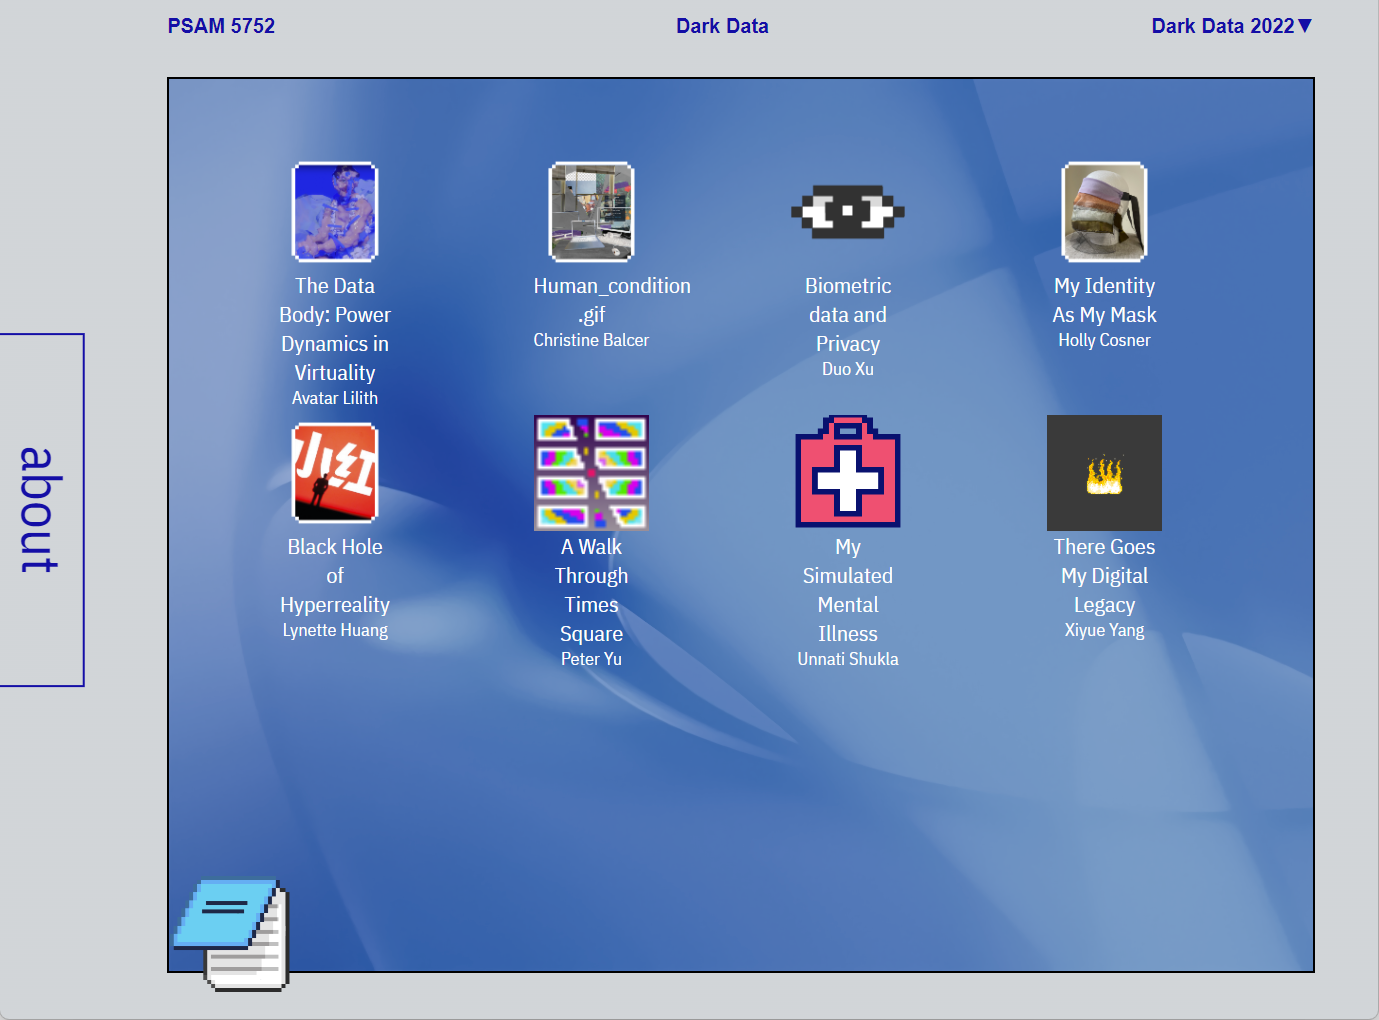This screenshot has height=1020, width=1379.
Task: Click the Unnati Shukla author name
Action: [x=848, y=659]
